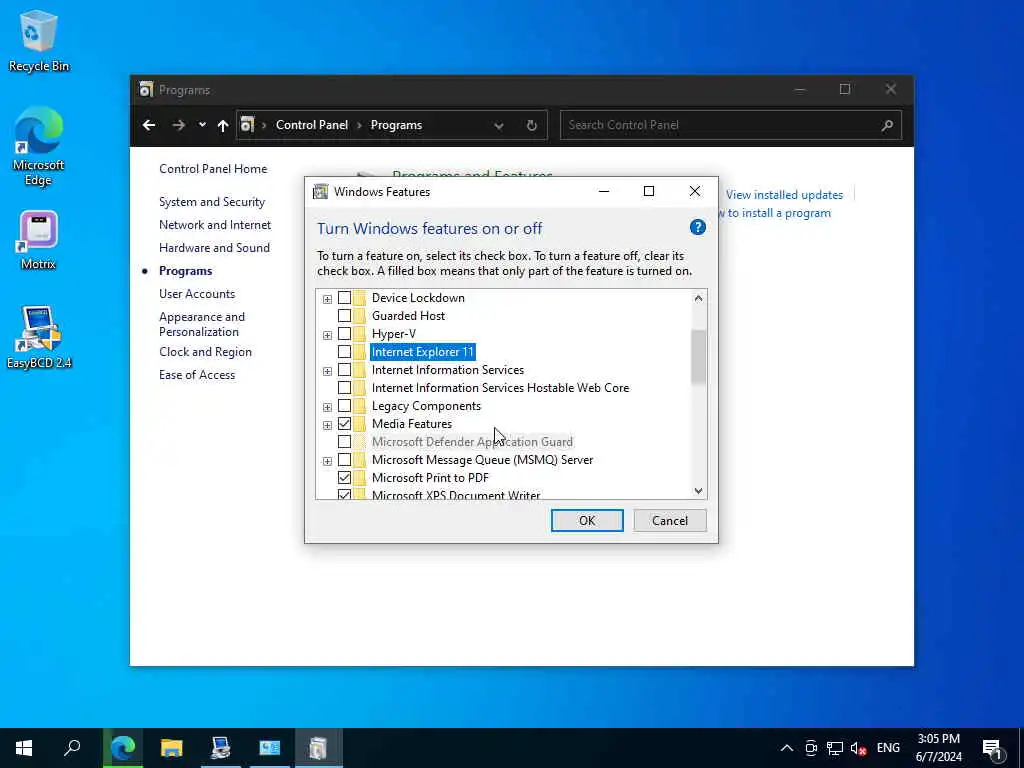Open File Explorer from the taskbar
The height and width of the screenshot is (768, 1024).
(172, 748)
